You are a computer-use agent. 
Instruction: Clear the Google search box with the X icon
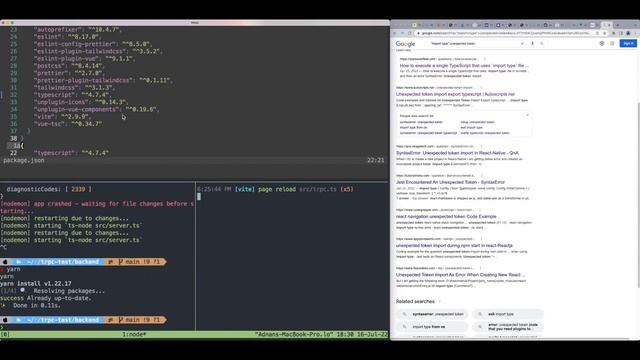tap(522, 44)
